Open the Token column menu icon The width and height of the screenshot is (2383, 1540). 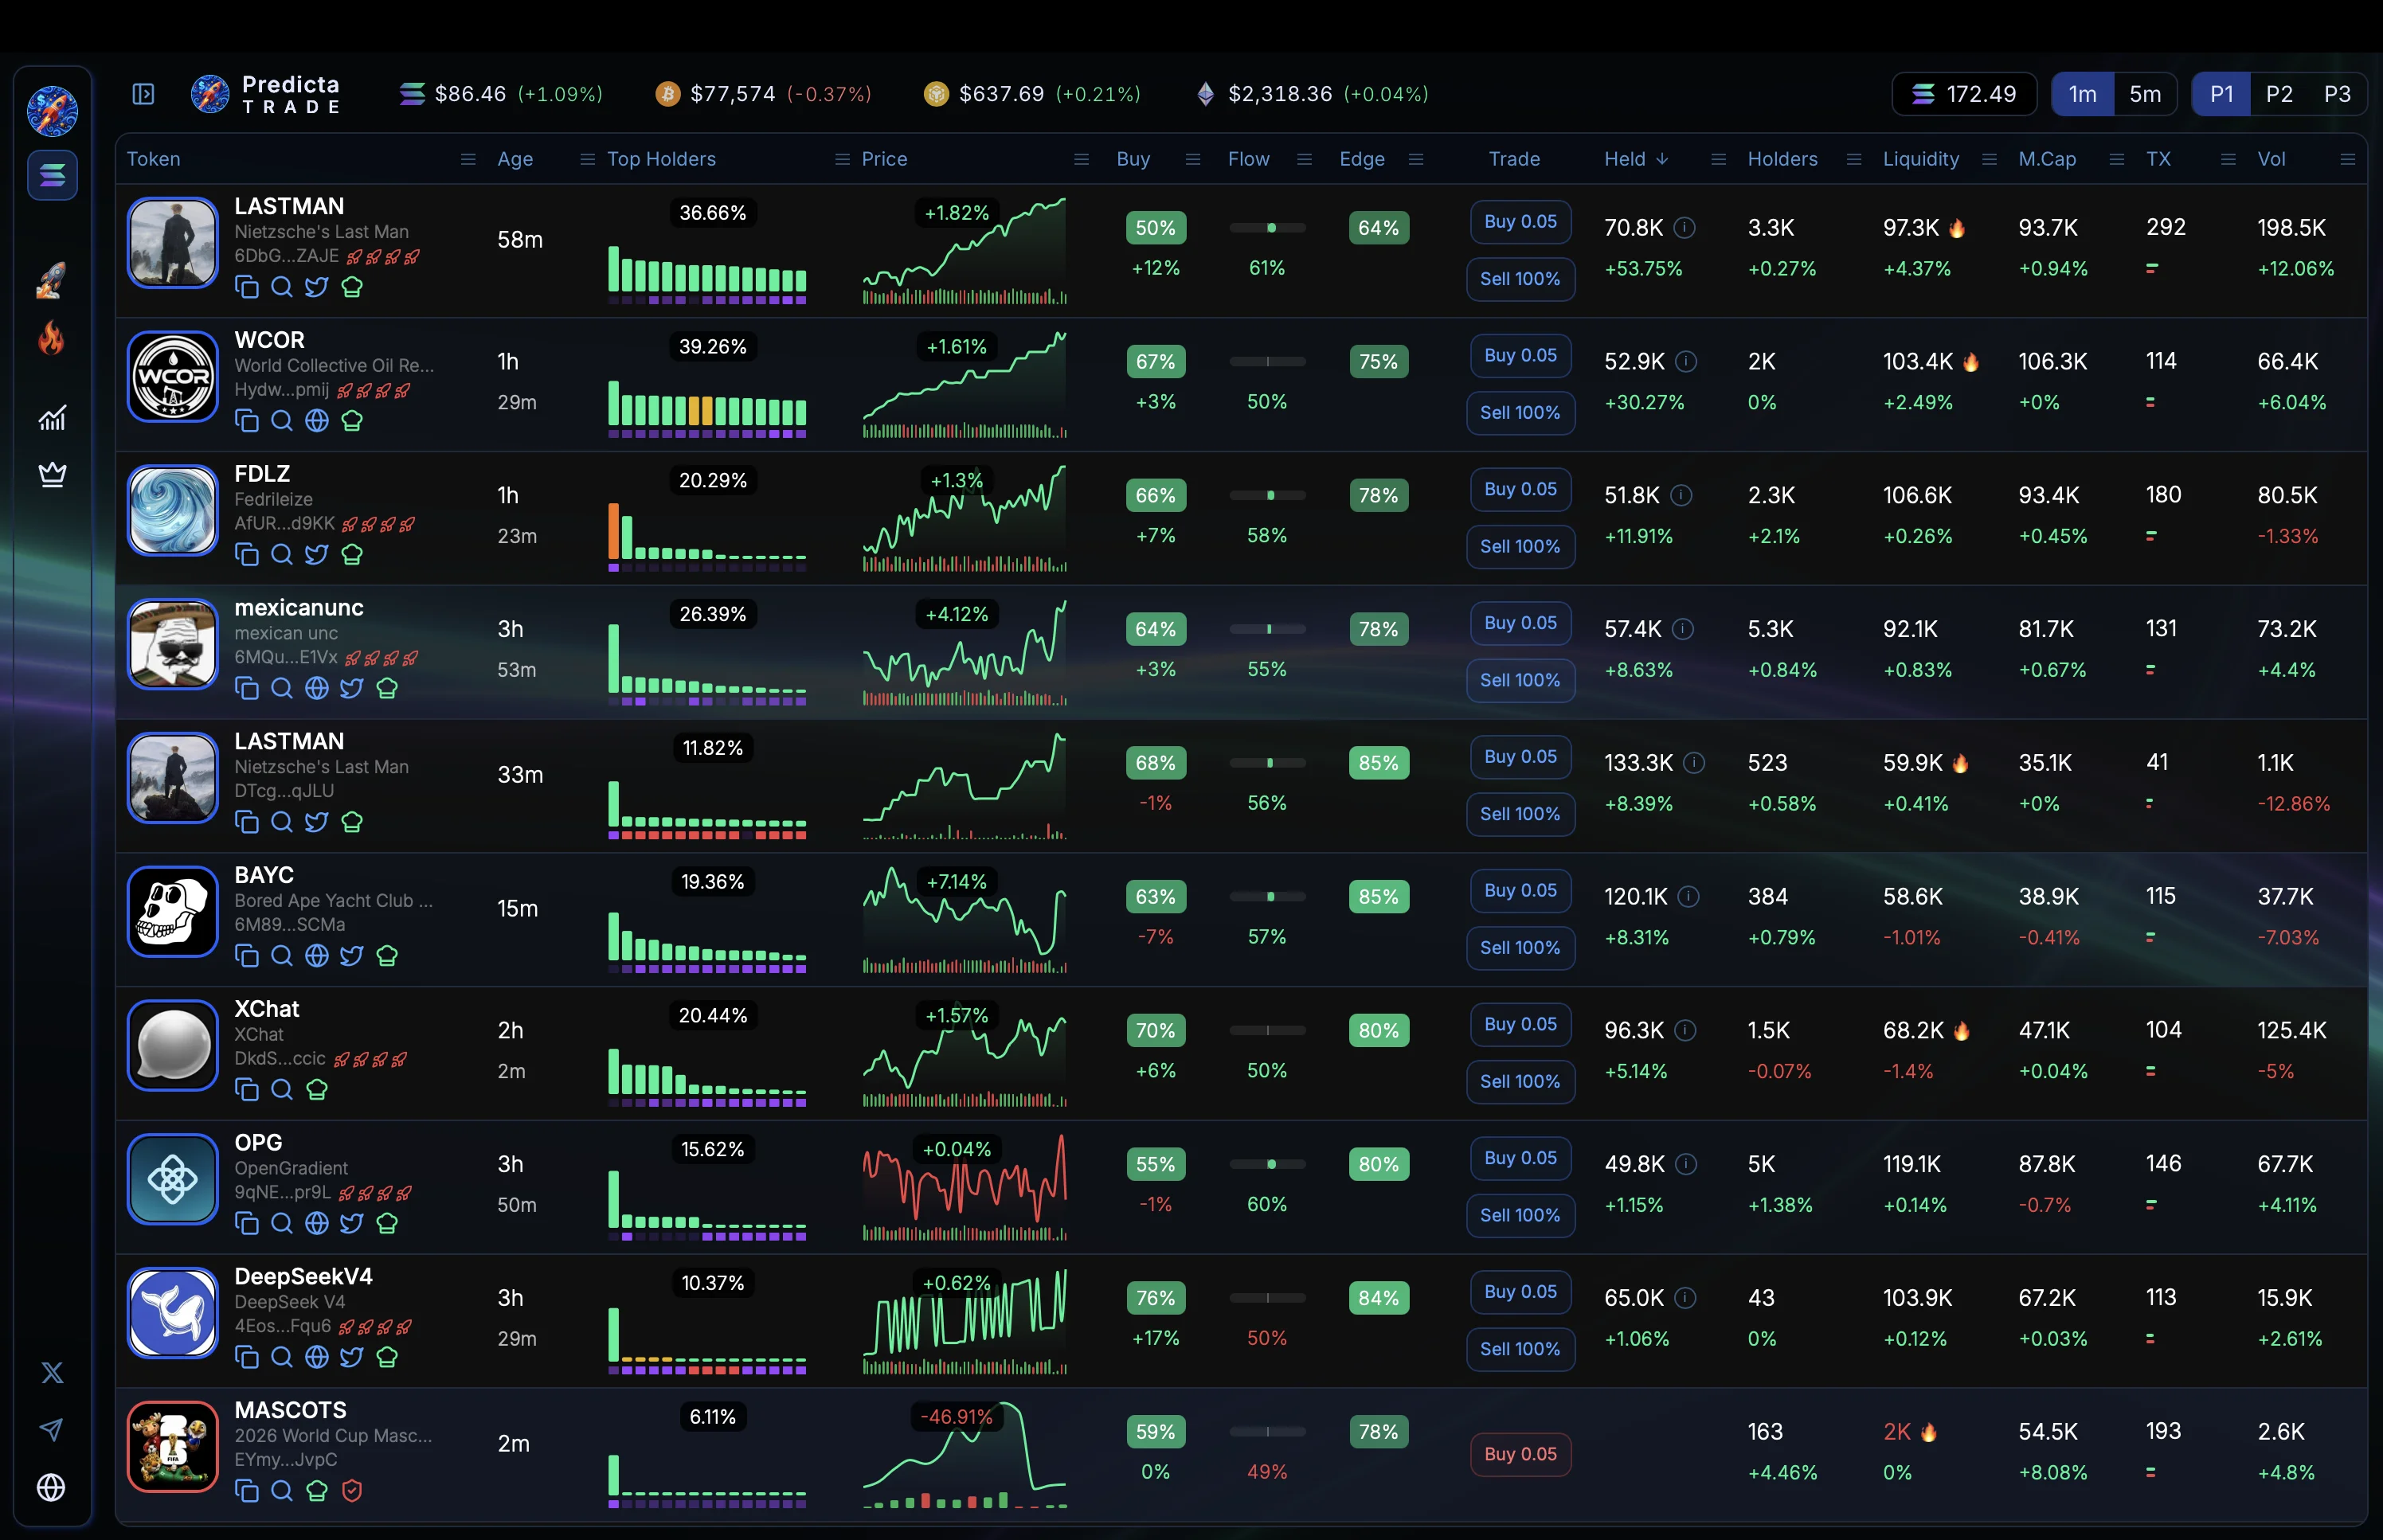467,159
